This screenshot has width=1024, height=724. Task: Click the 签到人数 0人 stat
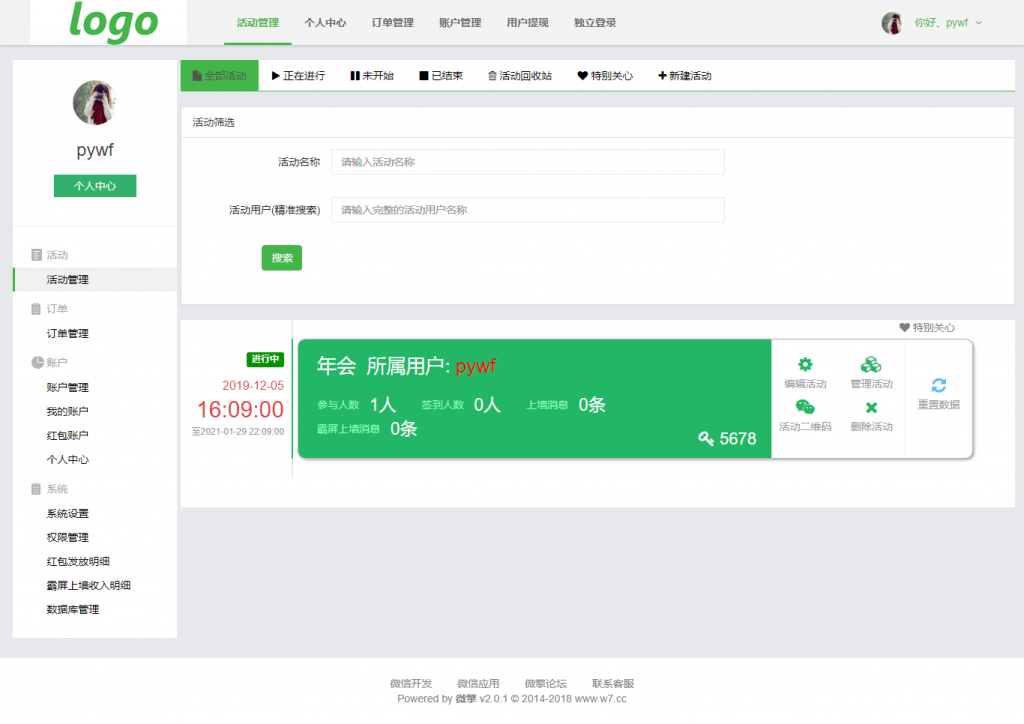coord(461,405)
